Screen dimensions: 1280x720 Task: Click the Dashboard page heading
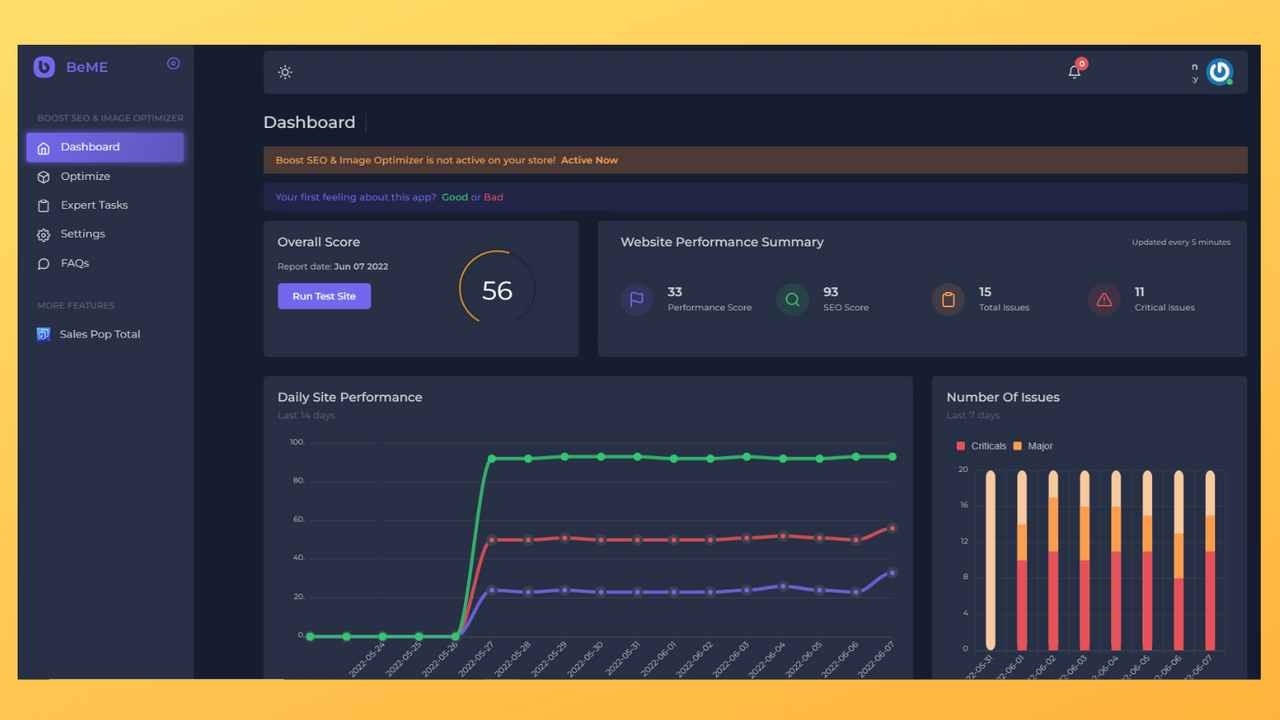click(x=309, y=122)
